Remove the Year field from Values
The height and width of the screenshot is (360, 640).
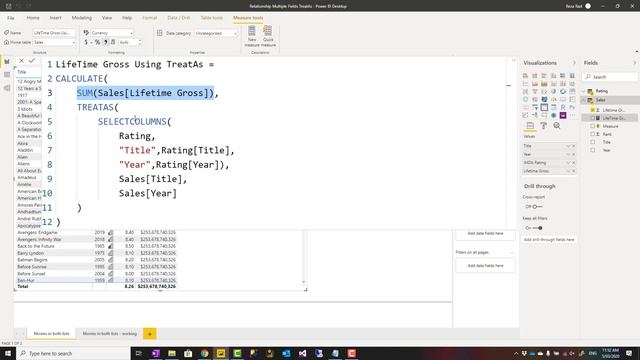coord(573,154)
